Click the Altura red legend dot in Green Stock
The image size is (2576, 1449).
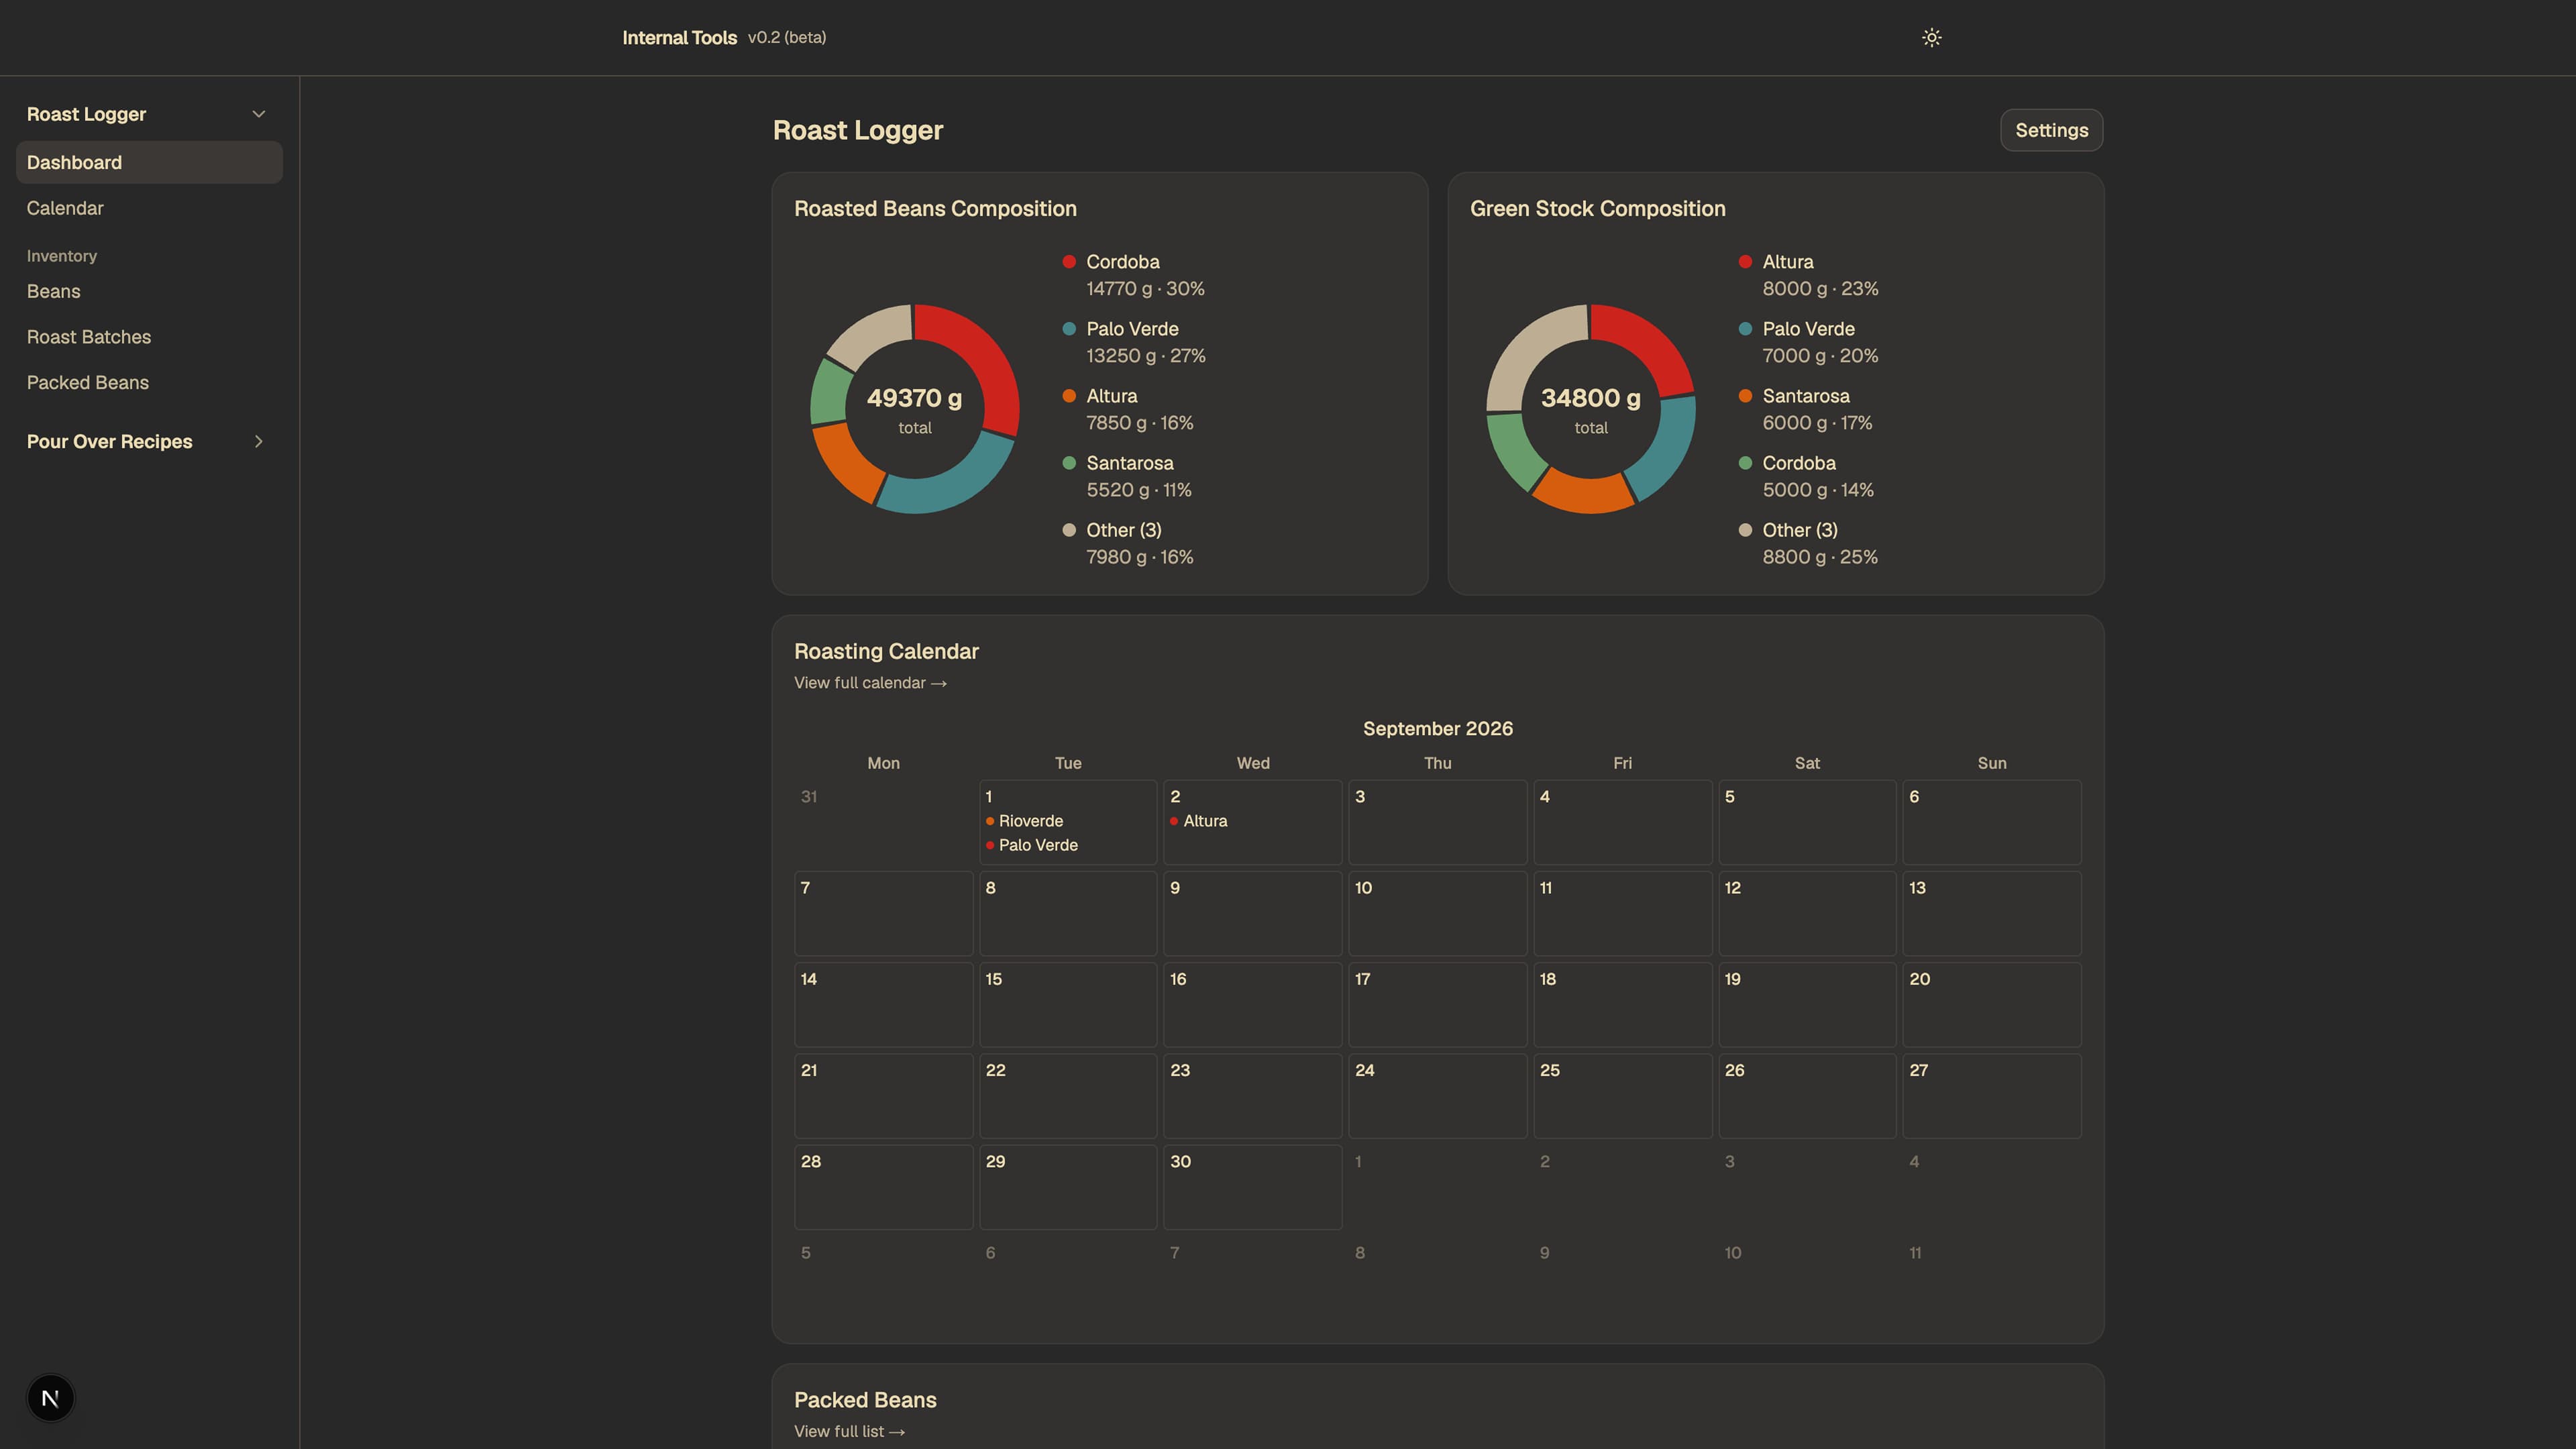pos(1745,261)
